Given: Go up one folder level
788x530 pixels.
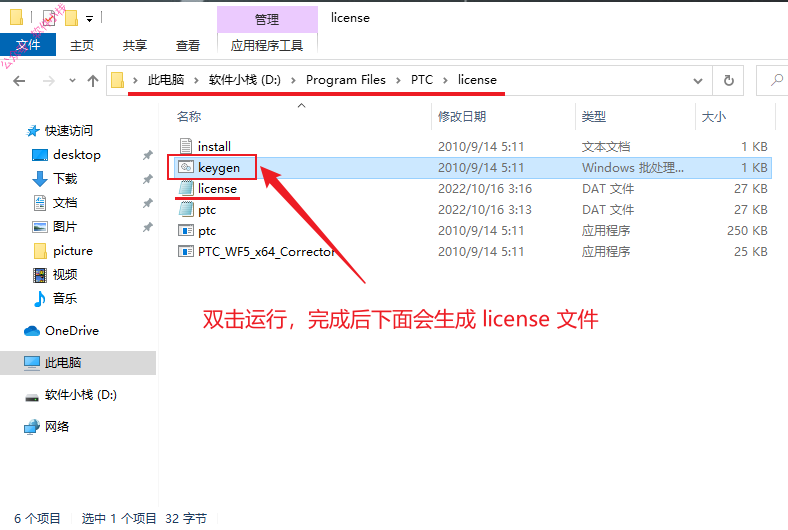Looking at the screenshot, I should (92, 80).
